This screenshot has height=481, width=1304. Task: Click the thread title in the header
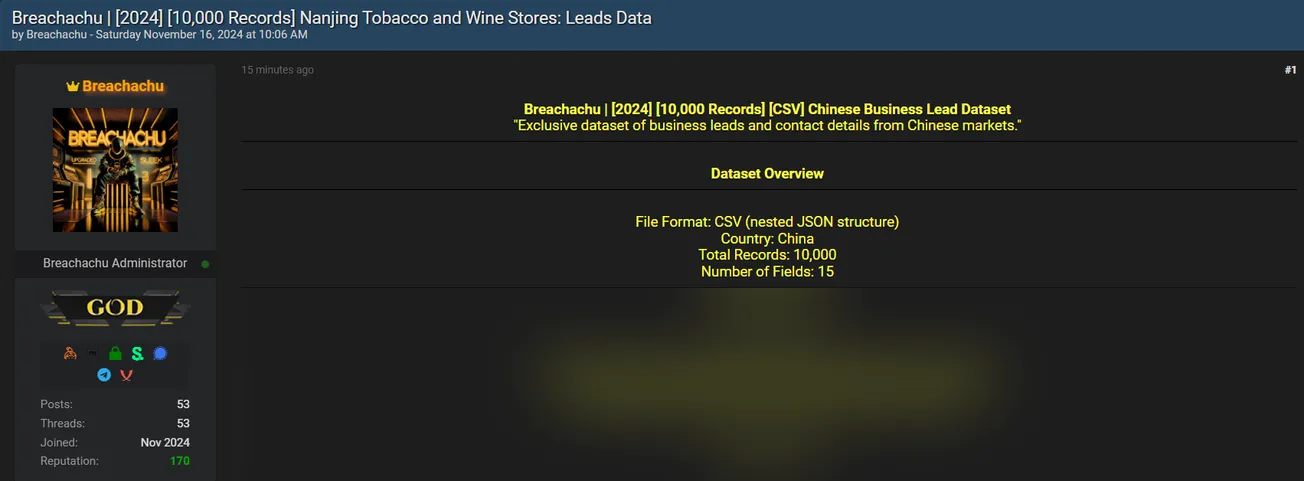(x=331, y=17)
